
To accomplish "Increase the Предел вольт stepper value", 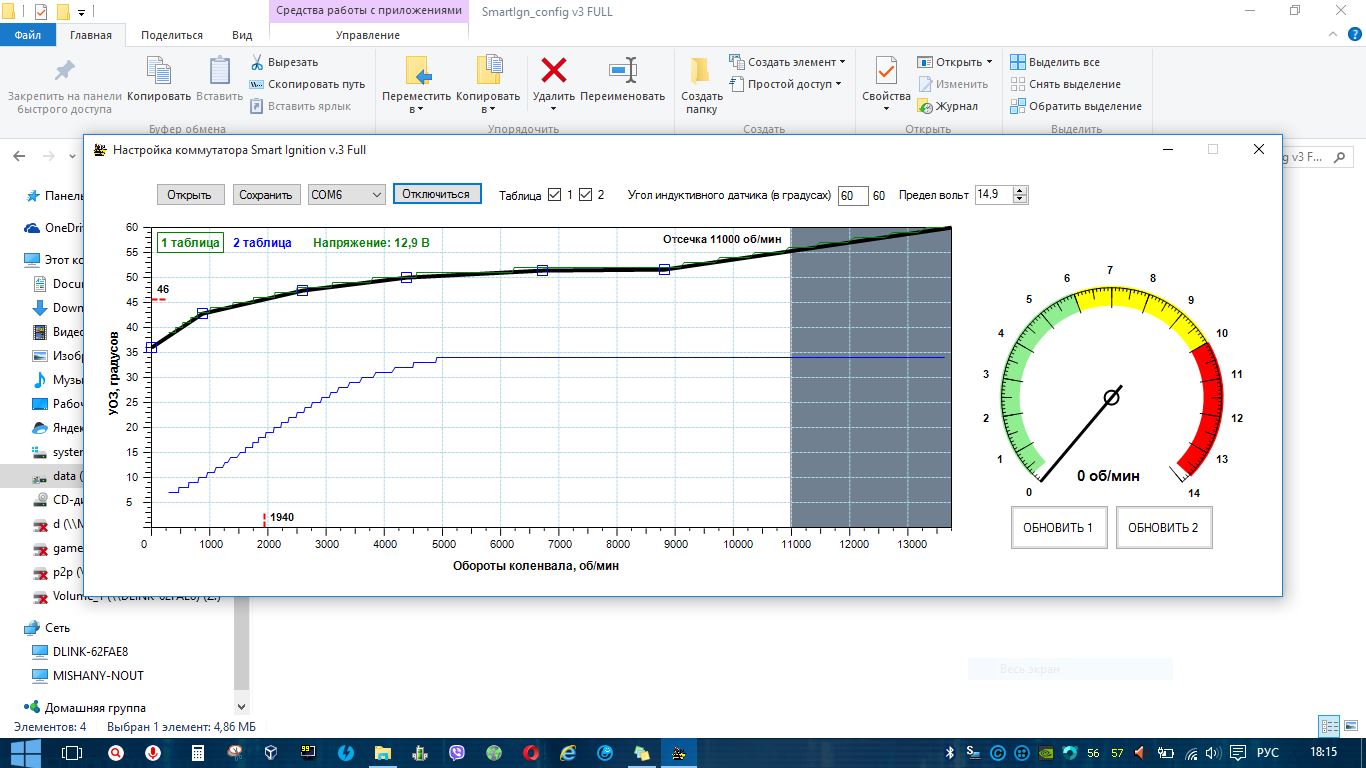I will 1020,190.
